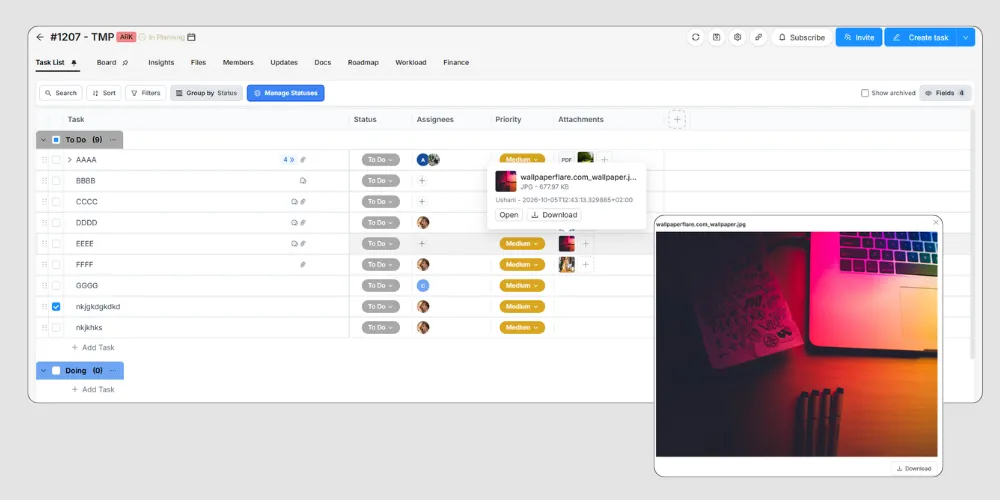This screenshot has height=500, width=1000.
Task: Click the attachment clip icon on AAAA row
Action: coord(304,160)
